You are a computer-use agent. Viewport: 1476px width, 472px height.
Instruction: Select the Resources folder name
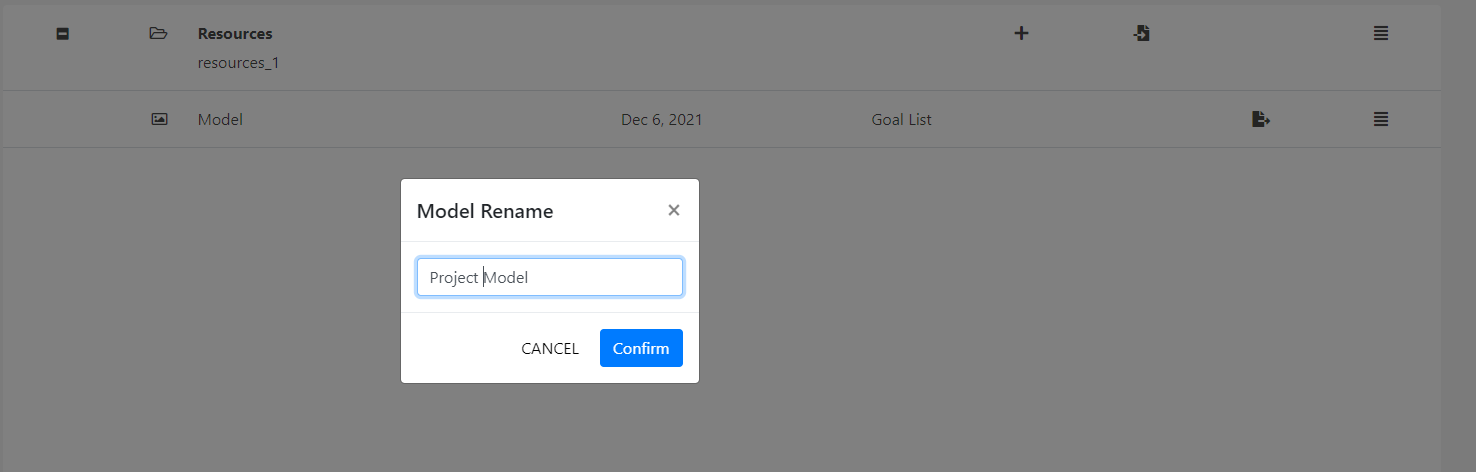(235, 34)
